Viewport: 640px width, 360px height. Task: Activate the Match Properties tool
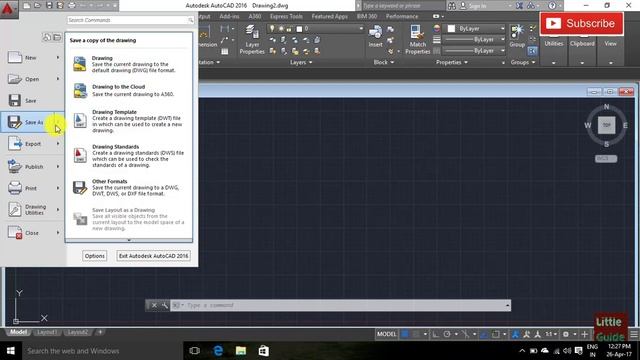(x=418, y=39)
